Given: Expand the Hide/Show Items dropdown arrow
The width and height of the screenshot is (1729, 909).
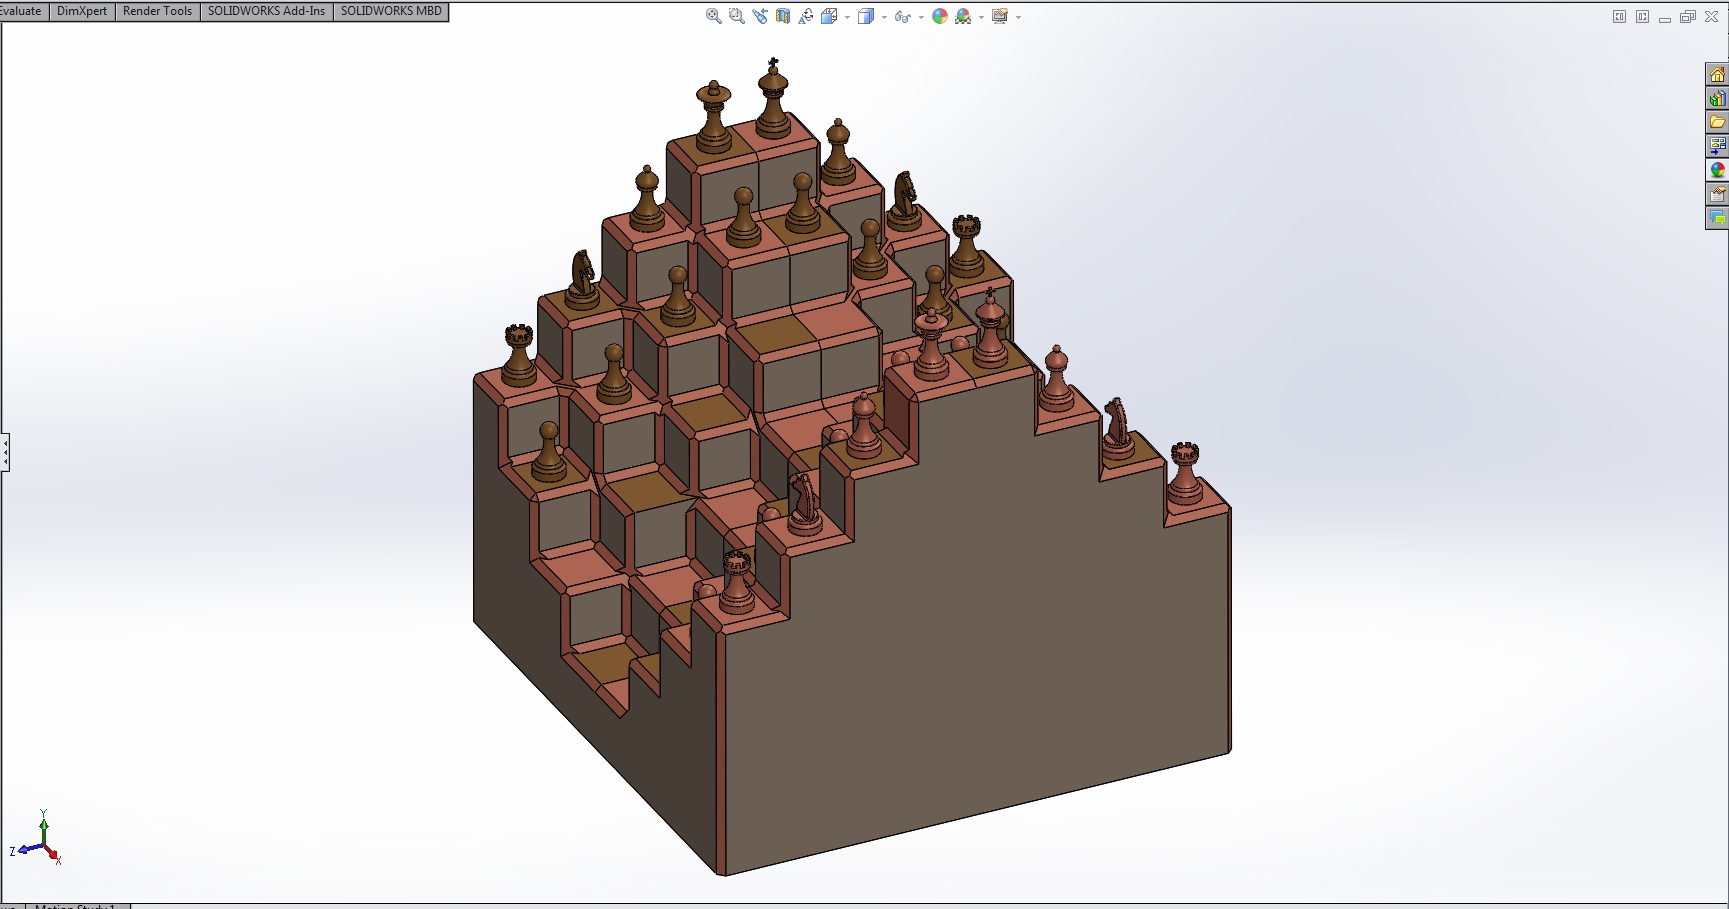Looking at the screenshot, I should point(921,17).
